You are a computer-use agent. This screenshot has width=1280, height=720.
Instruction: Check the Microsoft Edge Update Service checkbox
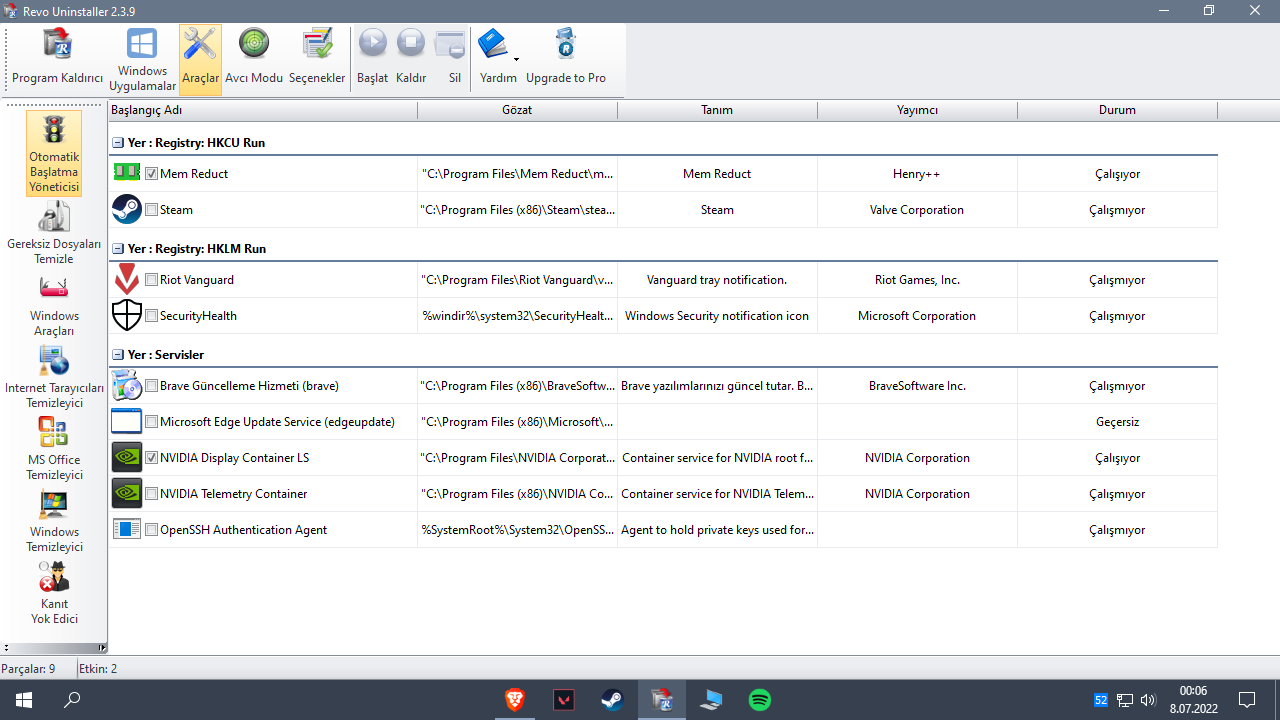[151, 422]
